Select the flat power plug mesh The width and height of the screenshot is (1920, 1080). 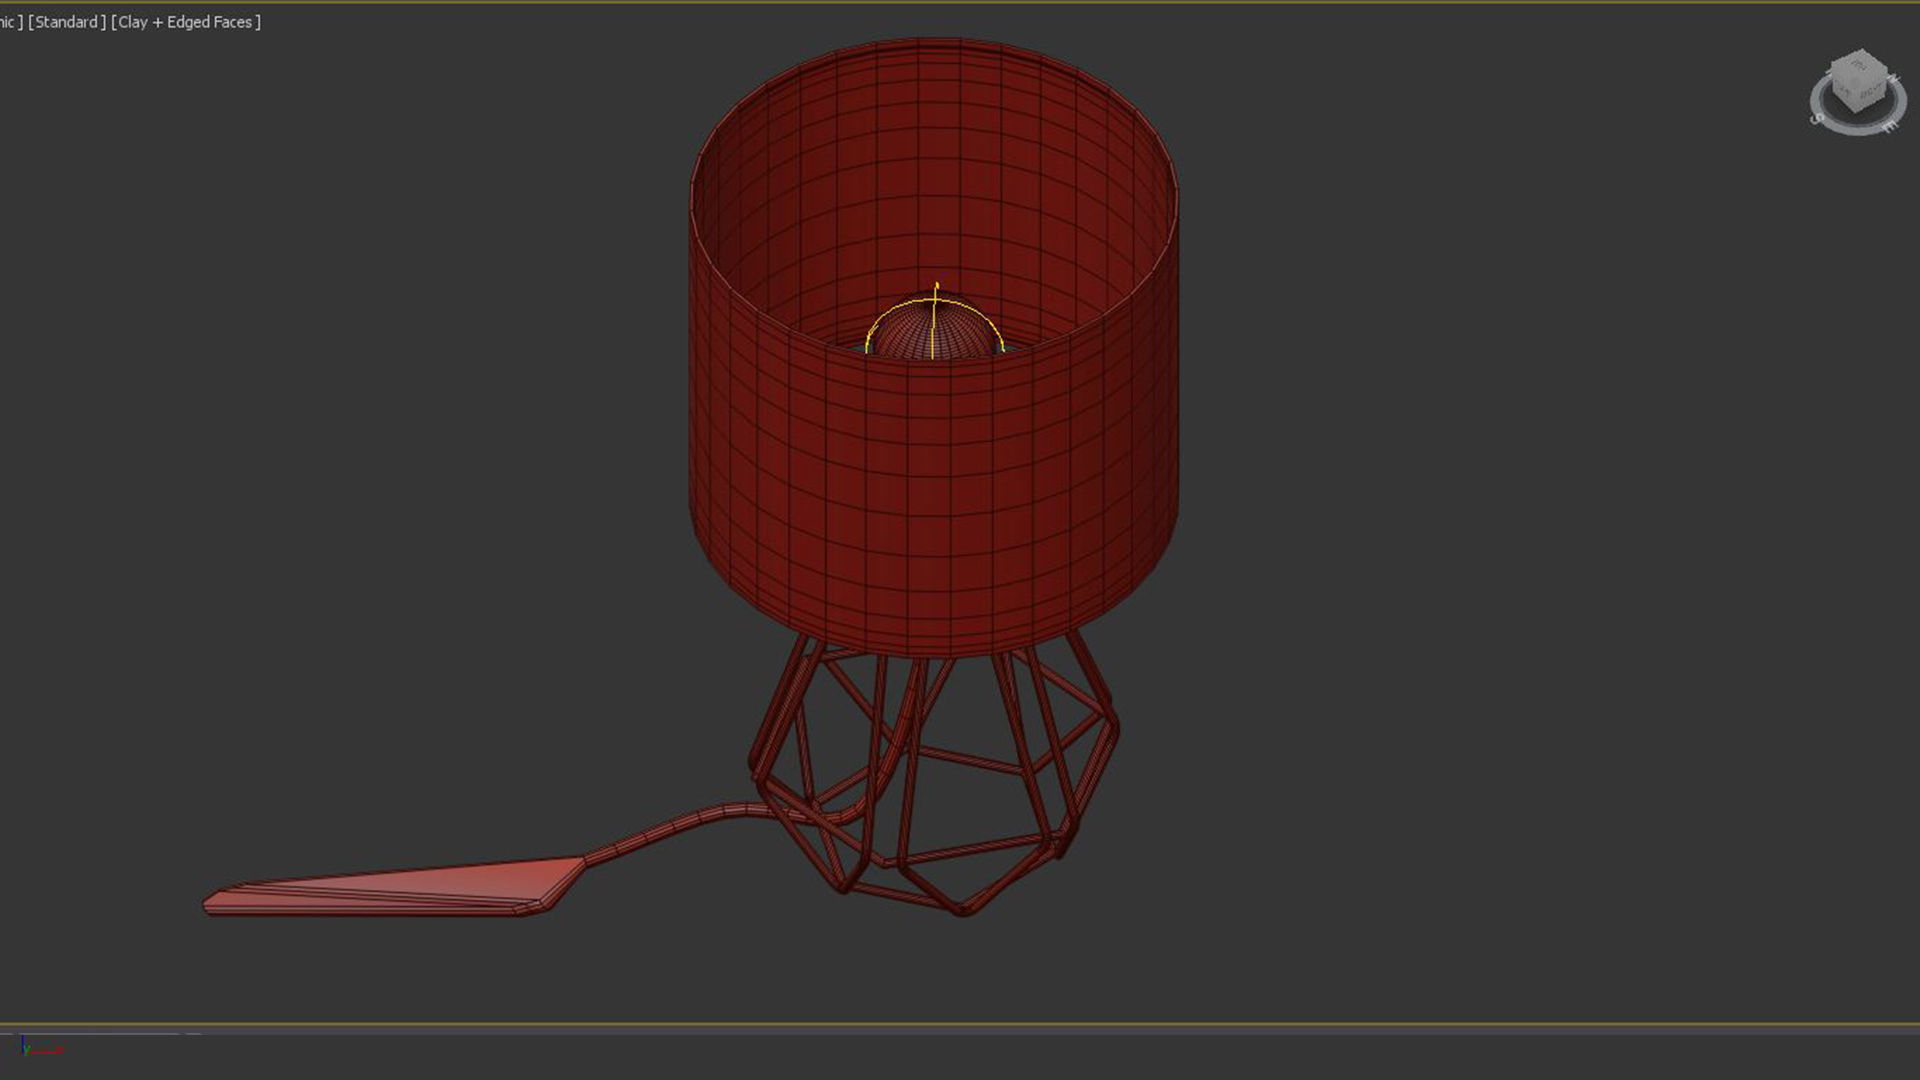coord(394,888)
